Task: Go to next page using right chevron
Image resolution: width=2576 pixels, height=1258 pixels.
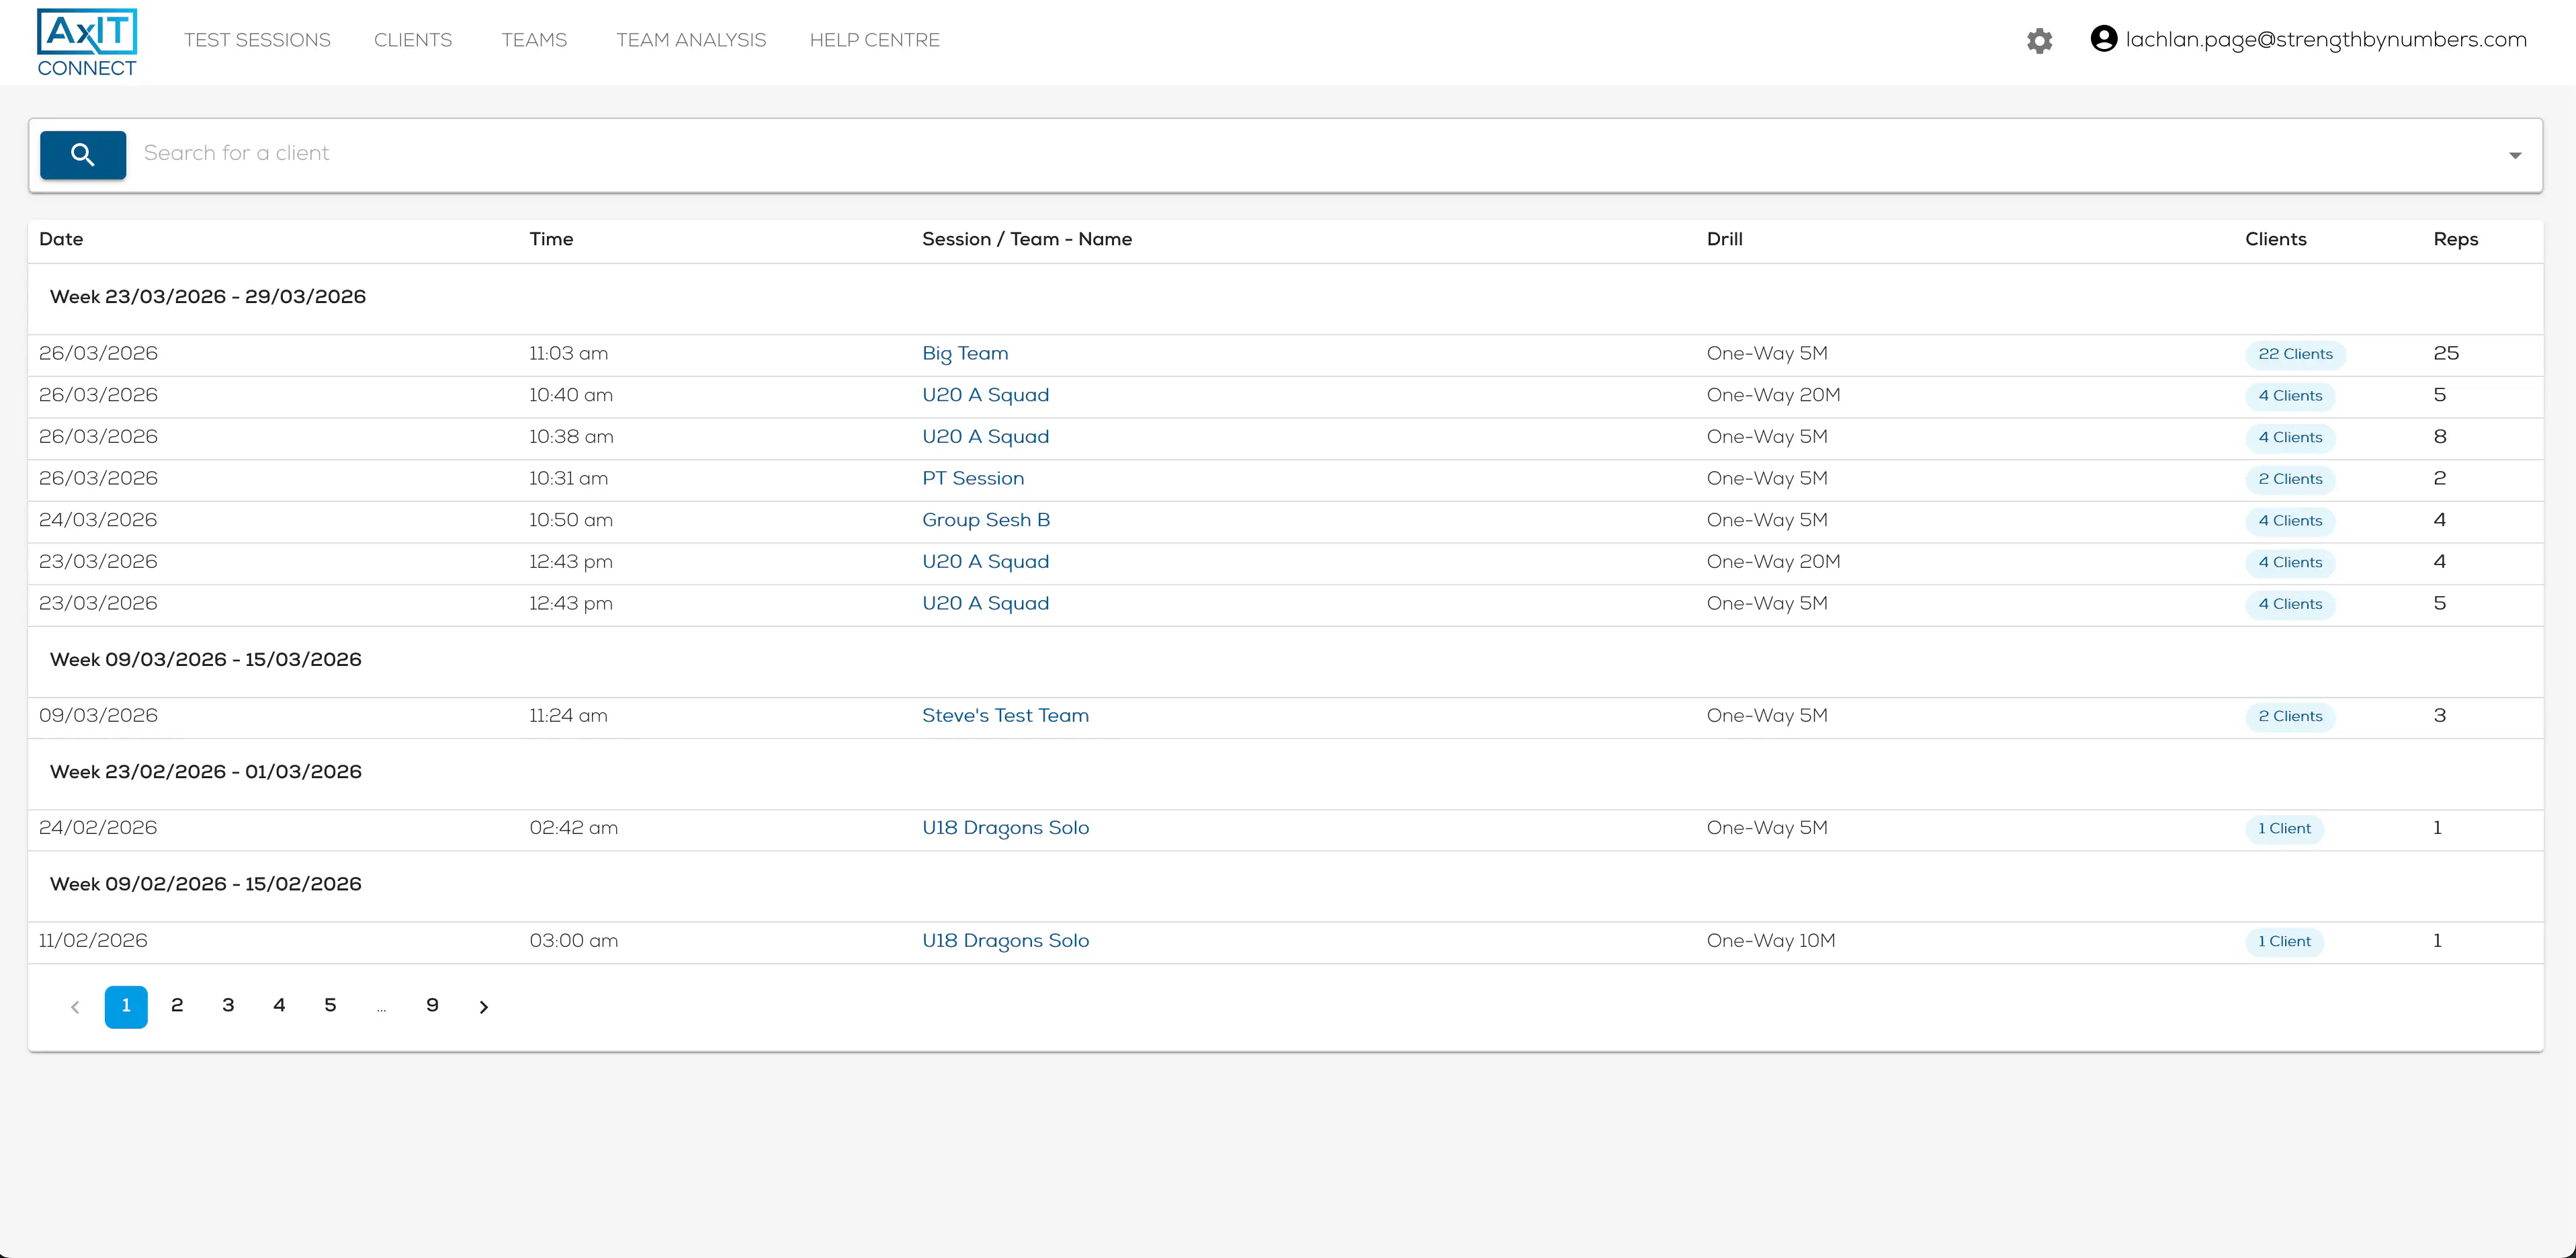Action: coord(484,1006)
